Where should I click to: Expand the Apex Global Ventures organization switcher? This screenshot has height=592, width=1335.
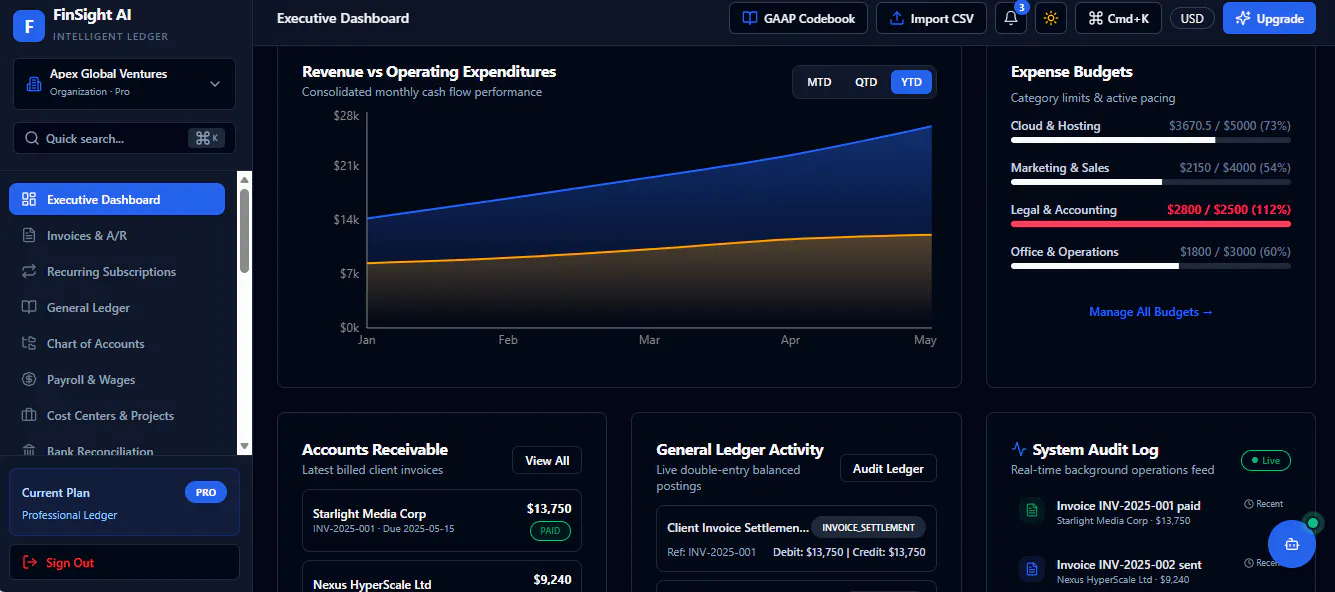pyautogui.click(x=124, y=84)
